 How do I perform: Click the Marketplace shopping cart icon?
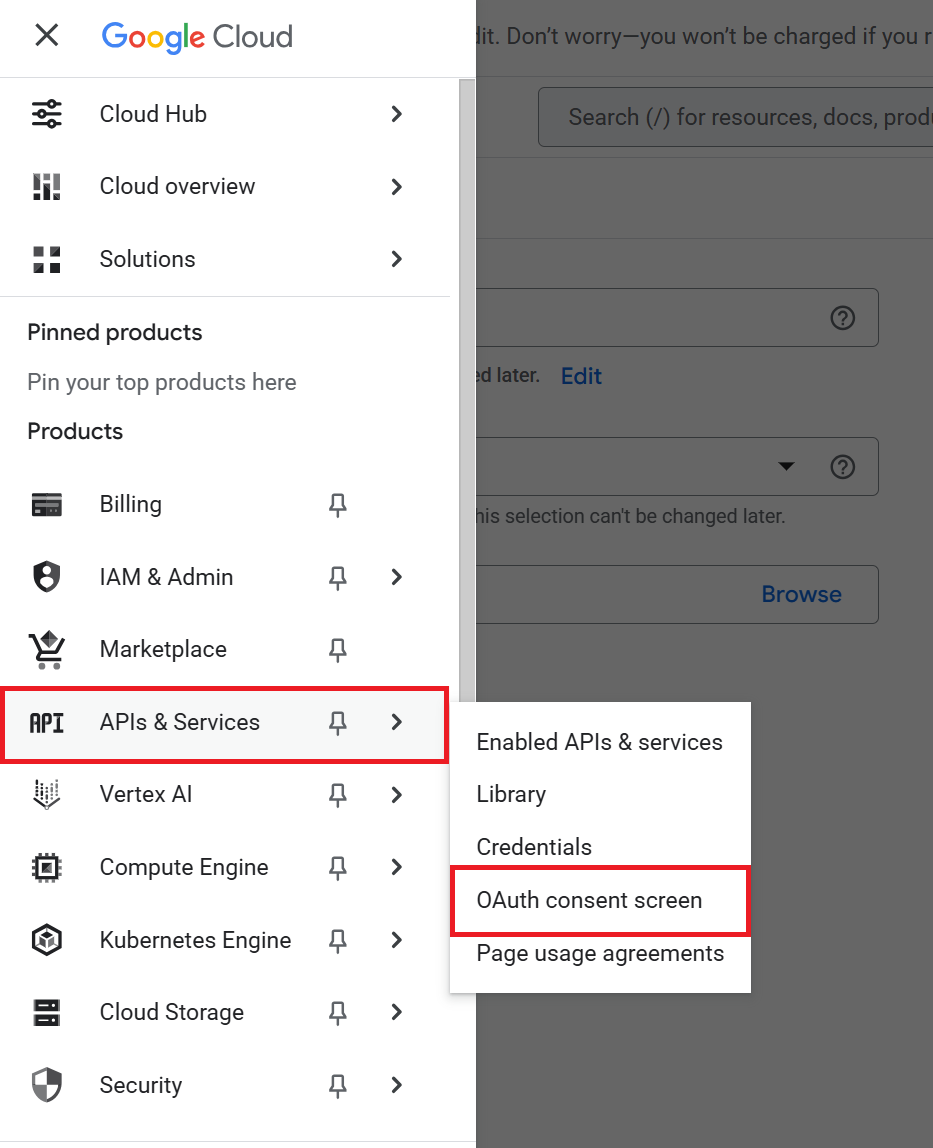[47, 650]
